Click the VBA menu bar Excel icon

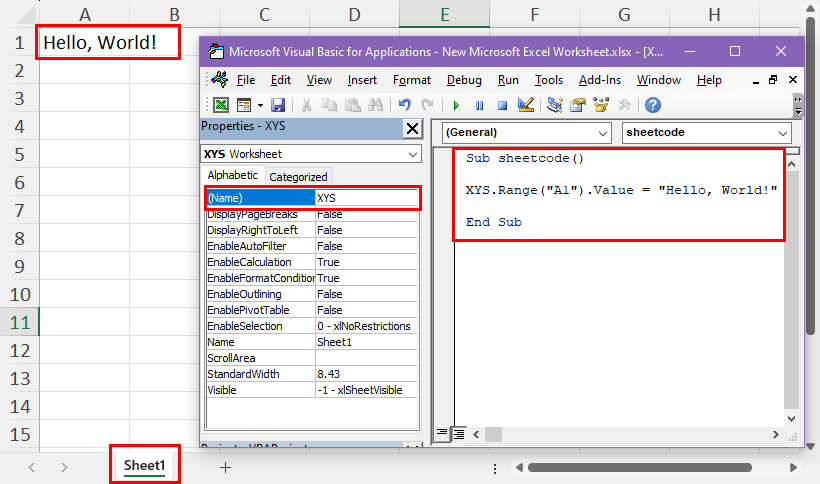tap(220, 79)
